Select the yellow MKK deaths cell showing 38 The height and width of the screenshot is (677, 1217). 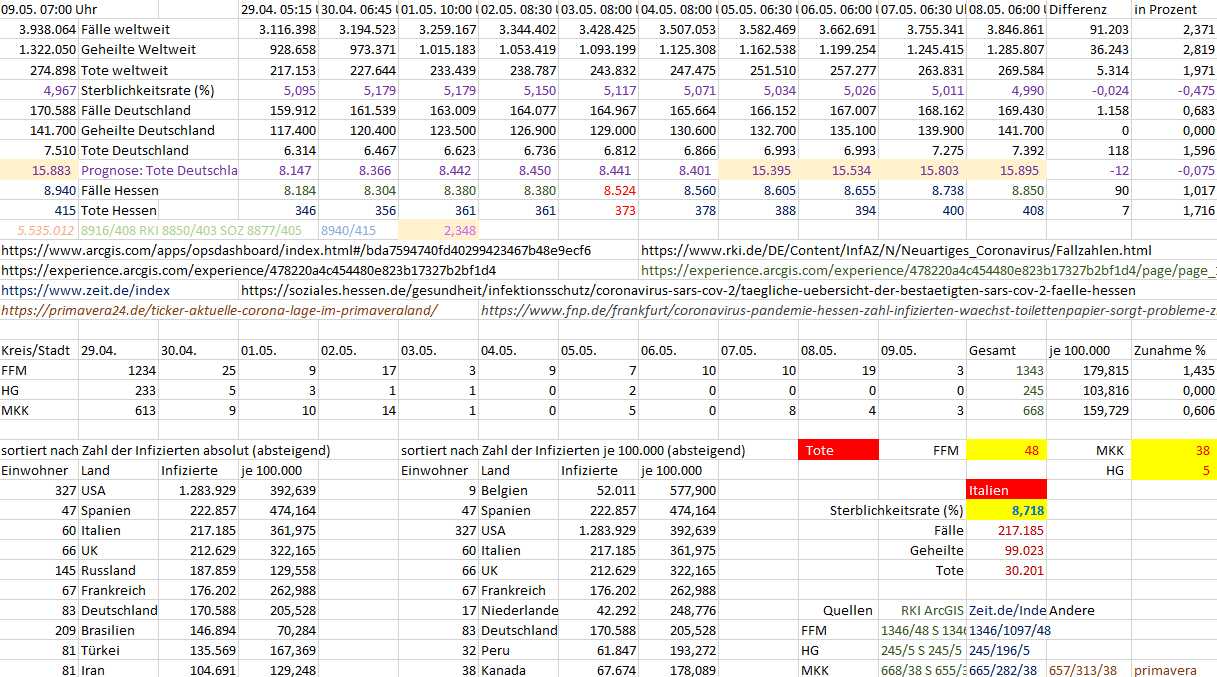coord(1173,450)
